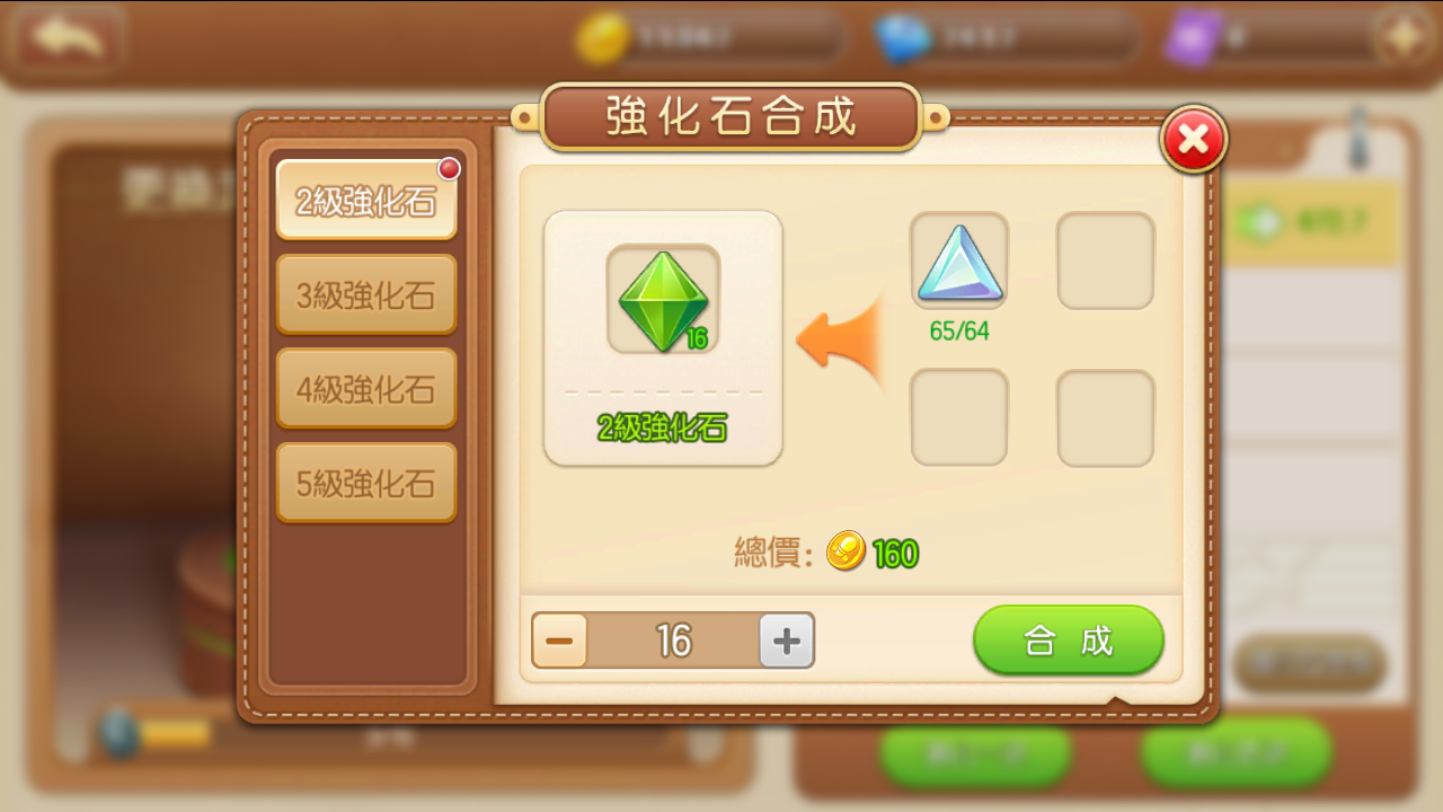Switch to the 3級強化石 tab

(x=366, y=294)
